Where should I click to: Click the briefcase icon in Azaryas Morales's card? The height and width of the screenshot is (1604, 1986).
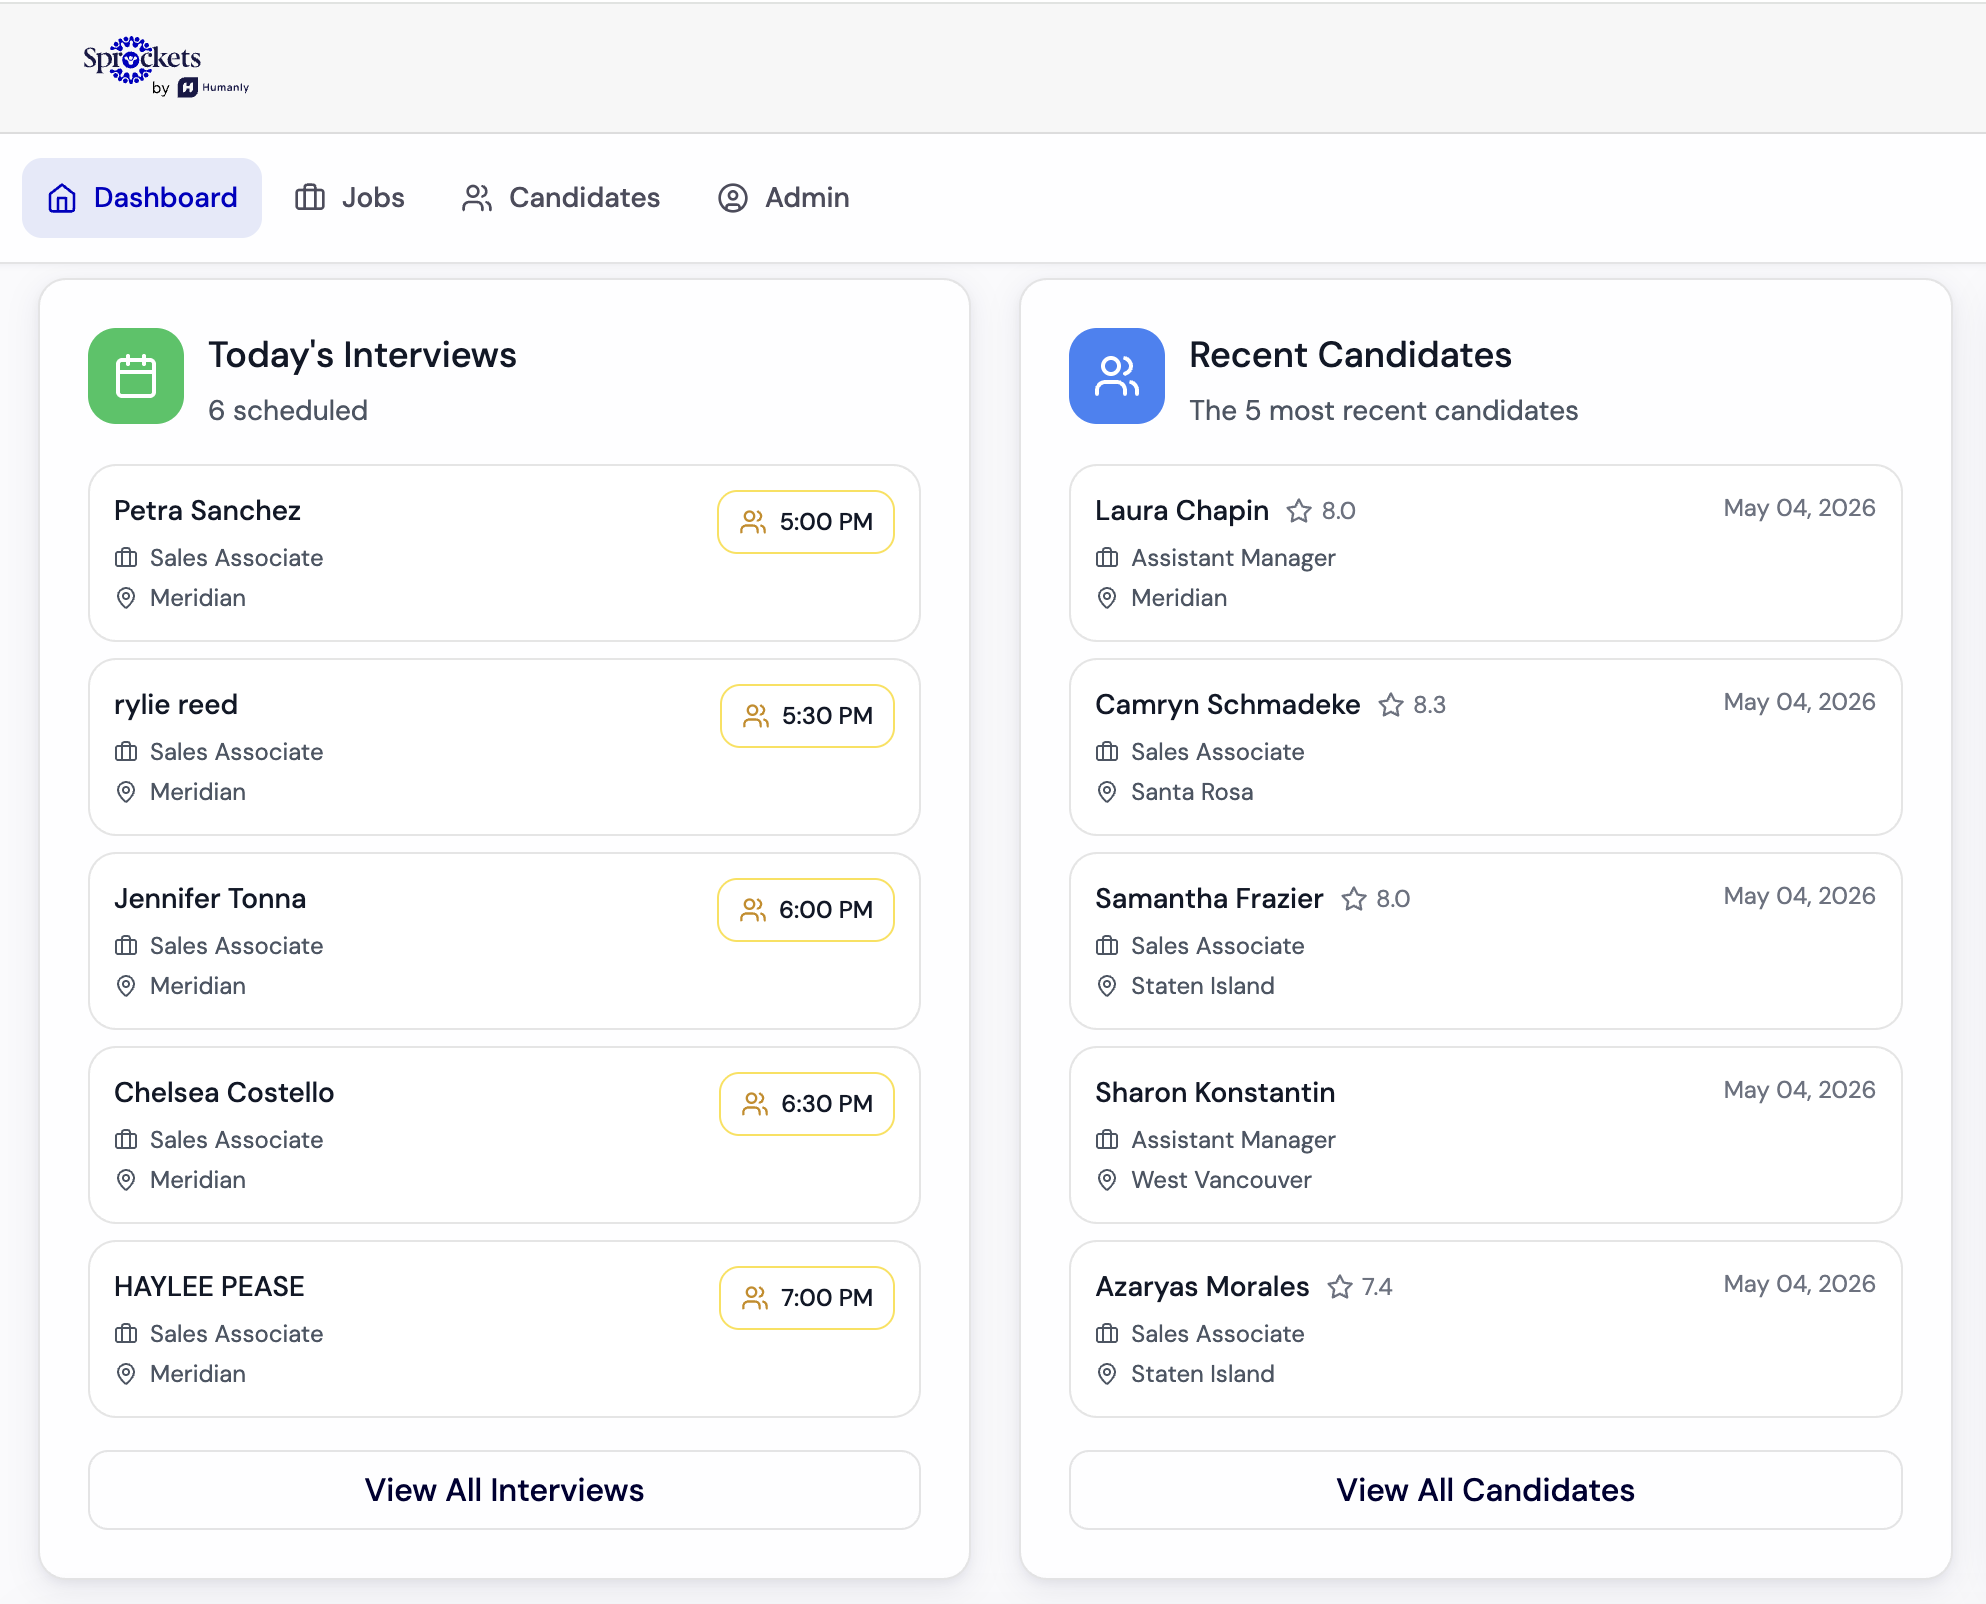coord(1107,1334)
